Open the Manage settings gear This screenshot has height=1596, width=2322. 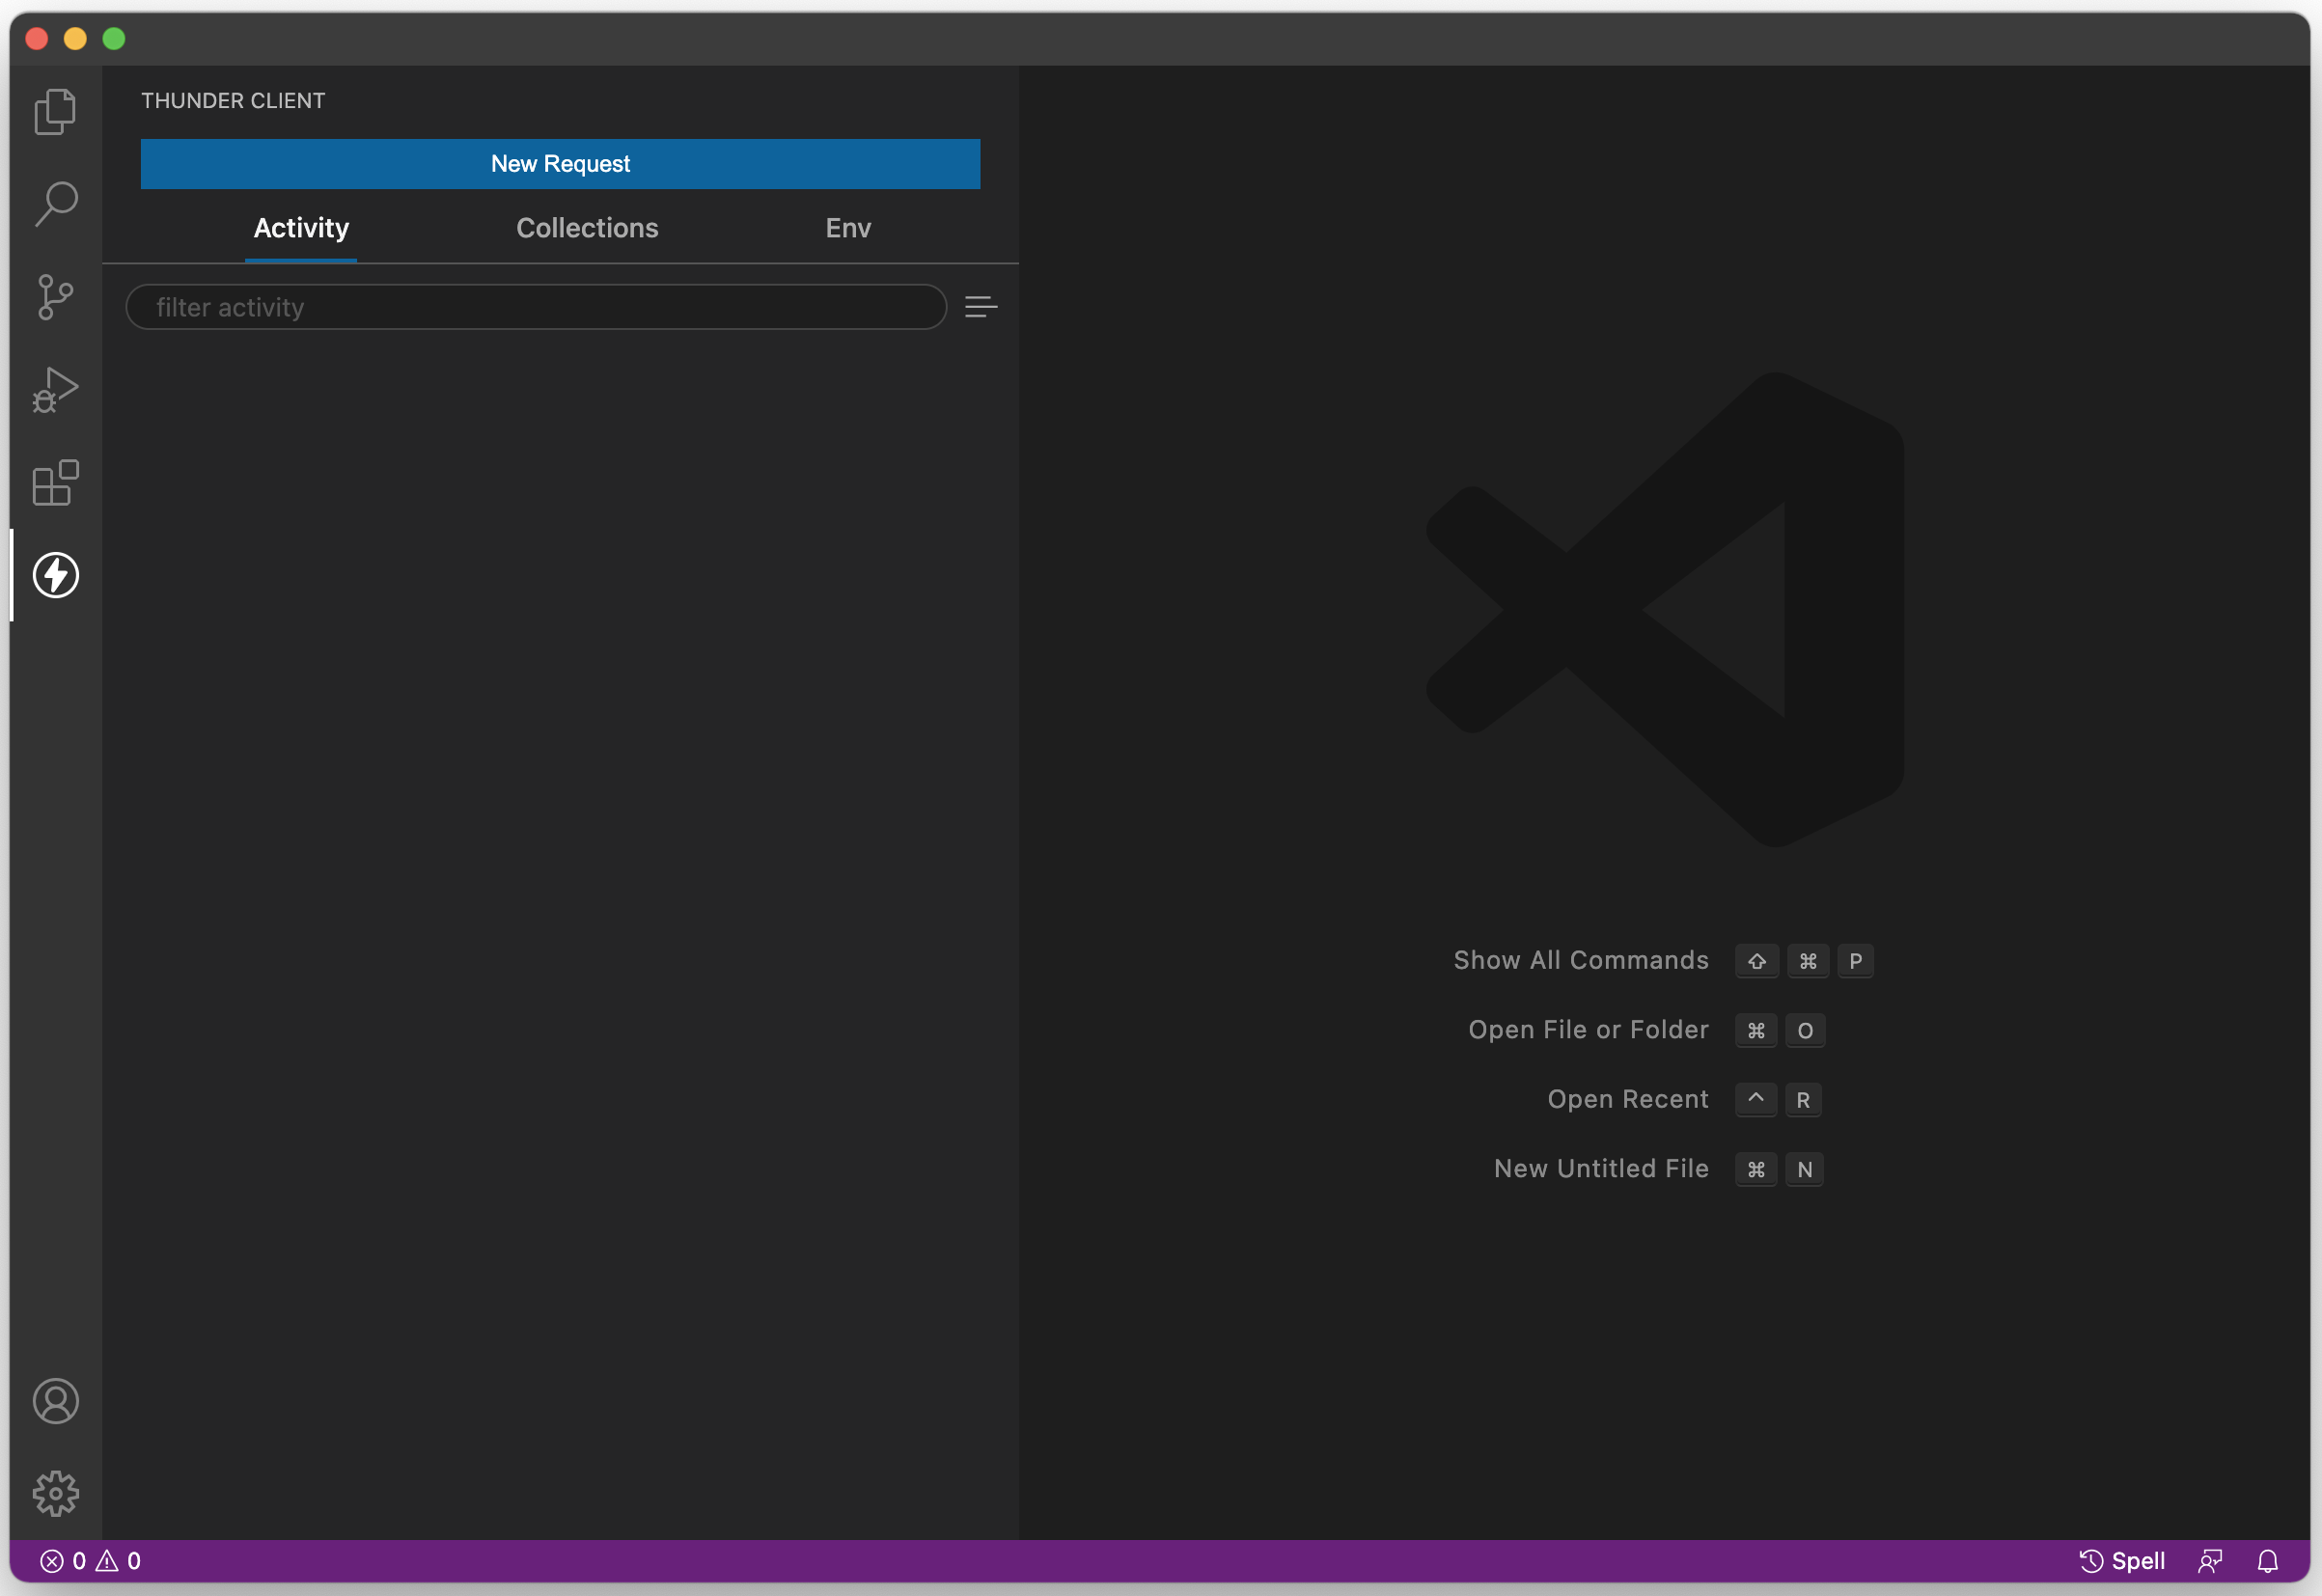click(x=55, y=1492)
